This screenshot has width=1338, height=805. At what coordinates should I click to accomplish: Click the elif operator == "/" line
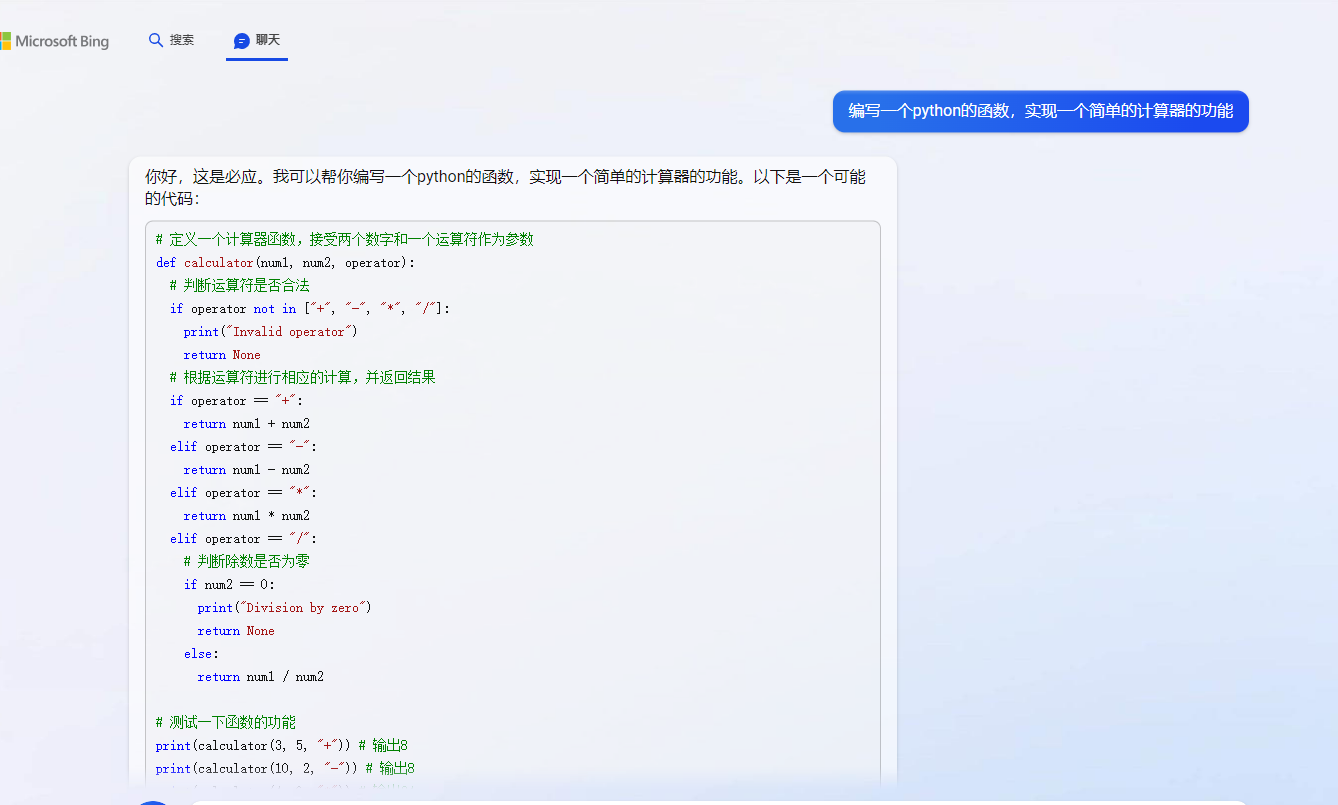243,539
